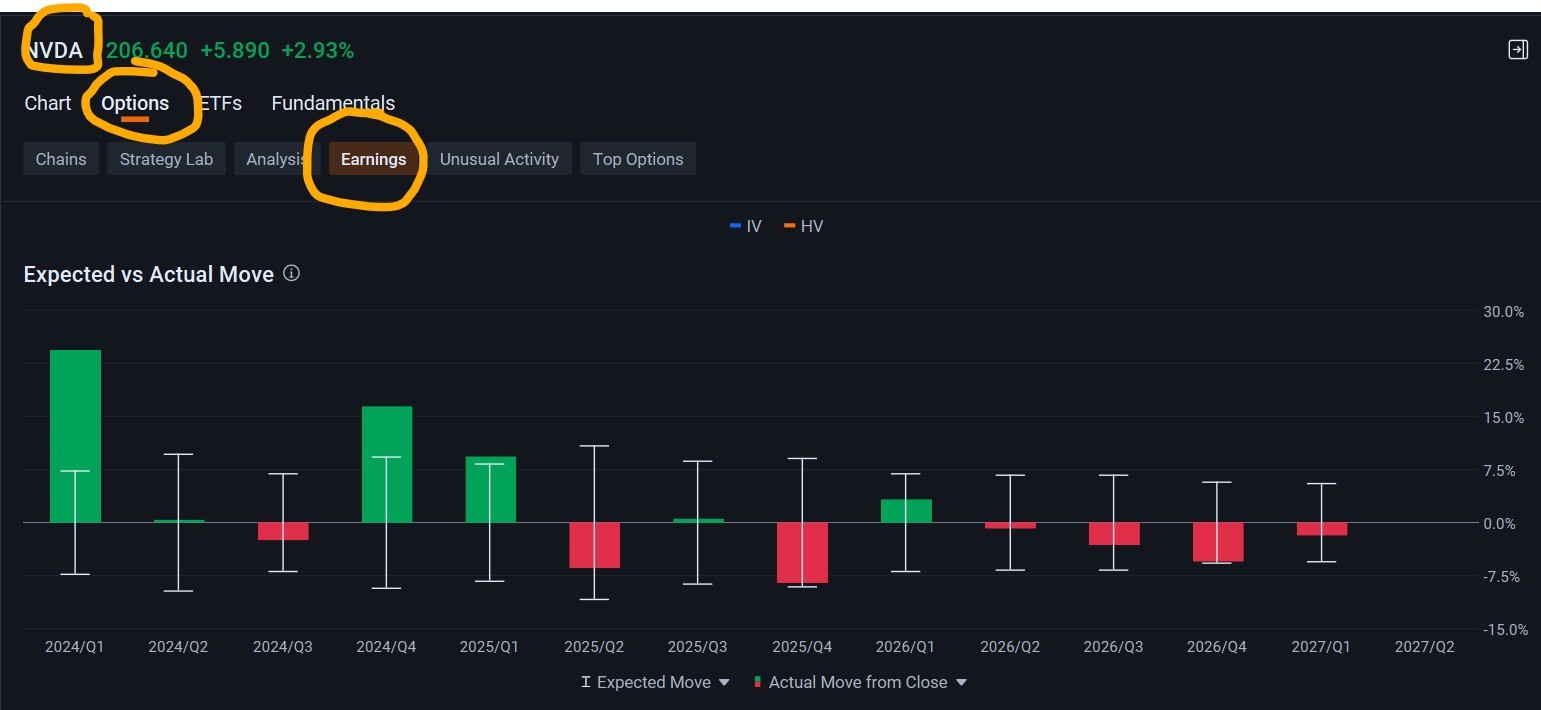Select the Unusual Activity button
Screen dimensions: 1541x710
click(499, 159)
